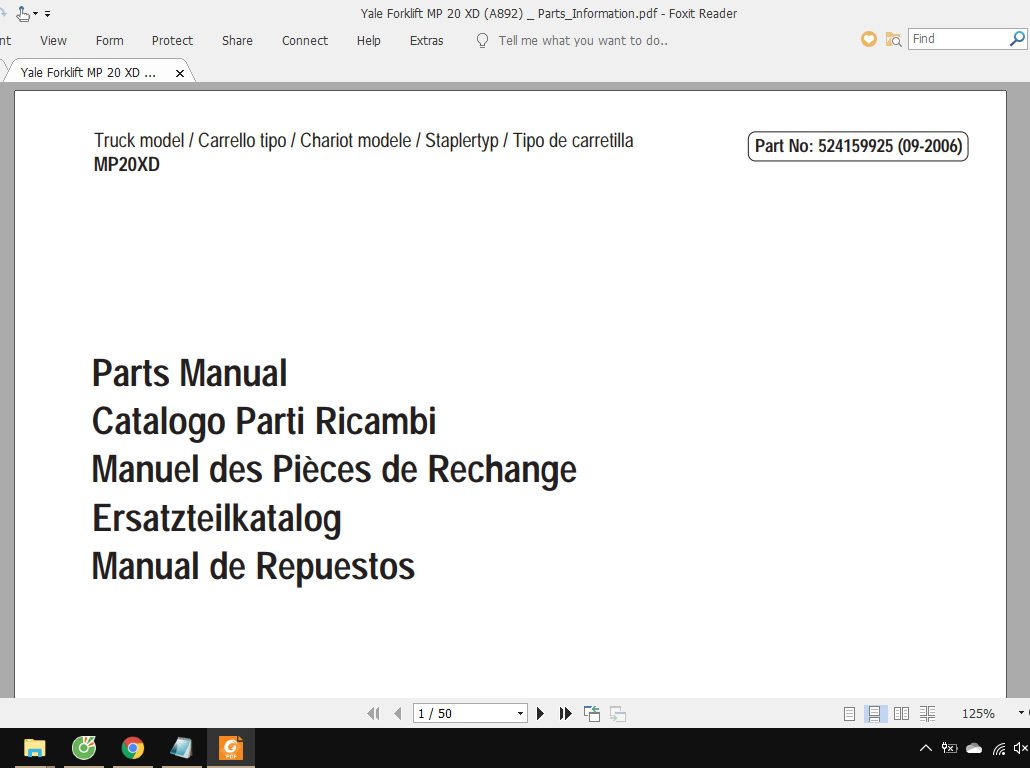Click the Ersatzteilkatalog heading
The image size is (1030, 768).
(217, 518)
